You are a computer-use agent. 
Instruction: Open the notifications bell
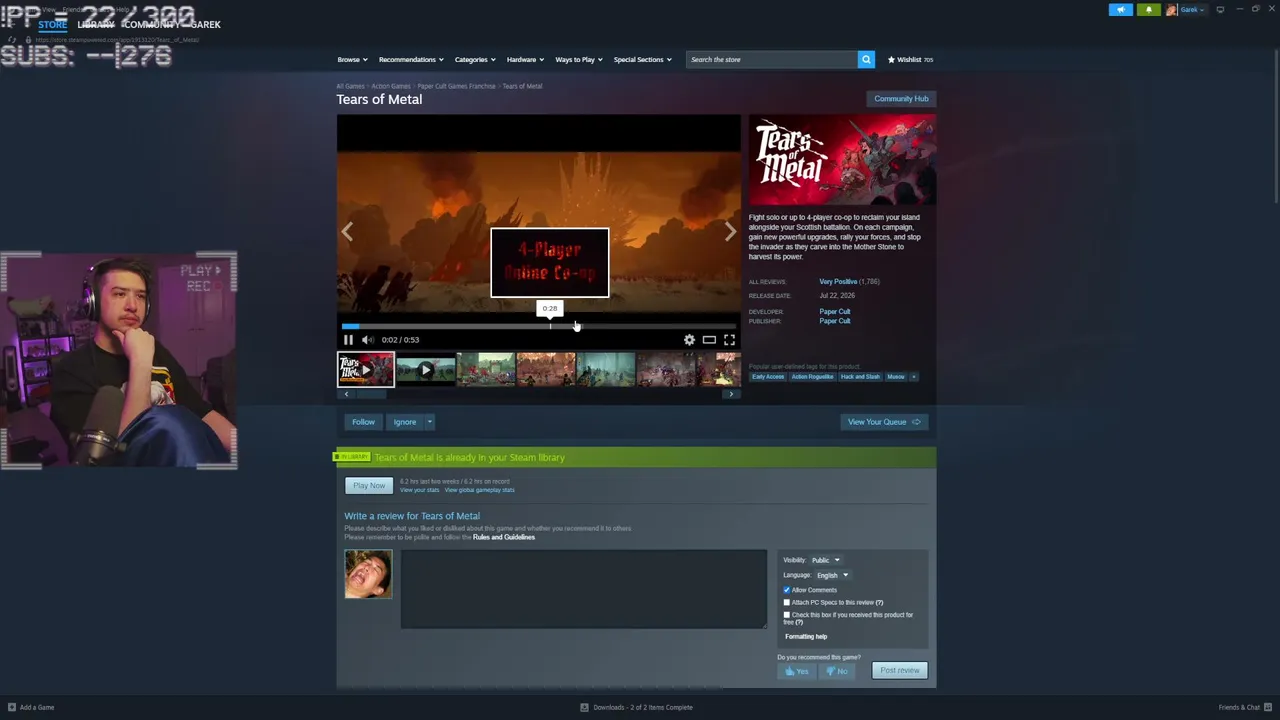point(1148,10)
